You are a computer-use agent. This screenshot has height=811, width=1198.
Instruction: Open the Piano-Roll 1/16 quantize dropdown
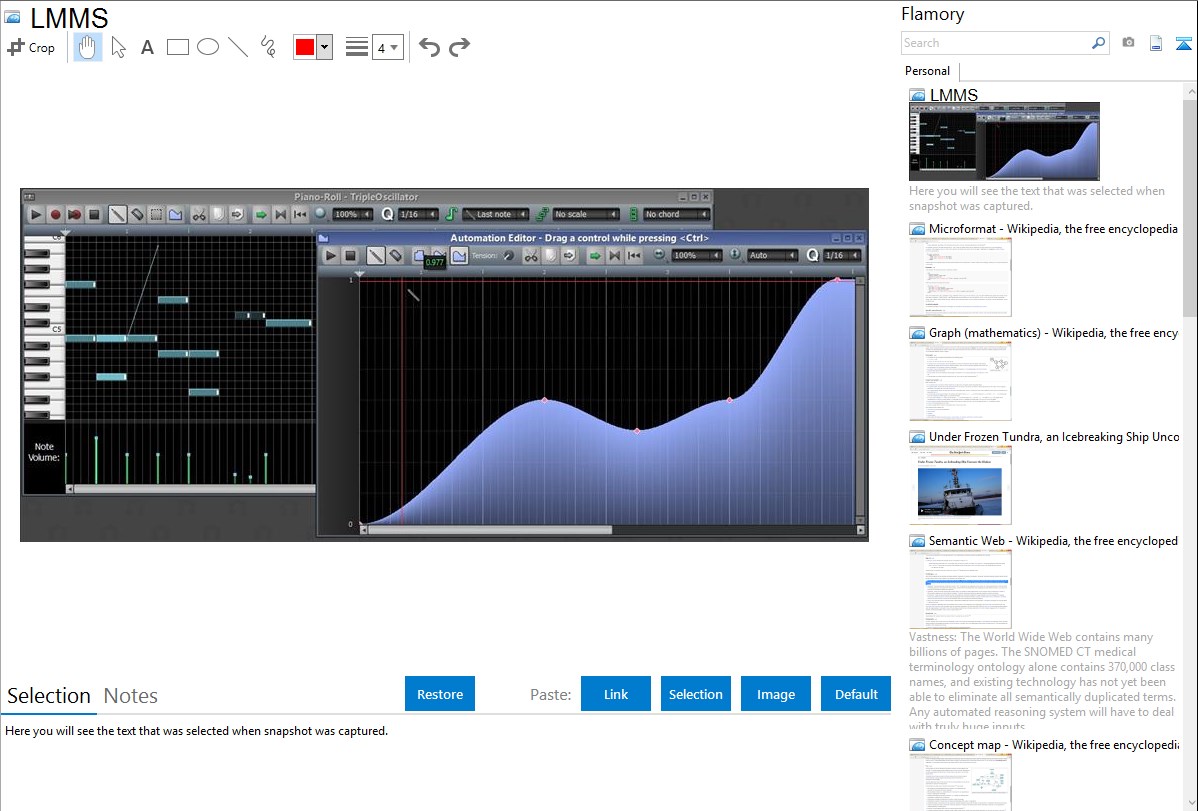click(419, 215)
